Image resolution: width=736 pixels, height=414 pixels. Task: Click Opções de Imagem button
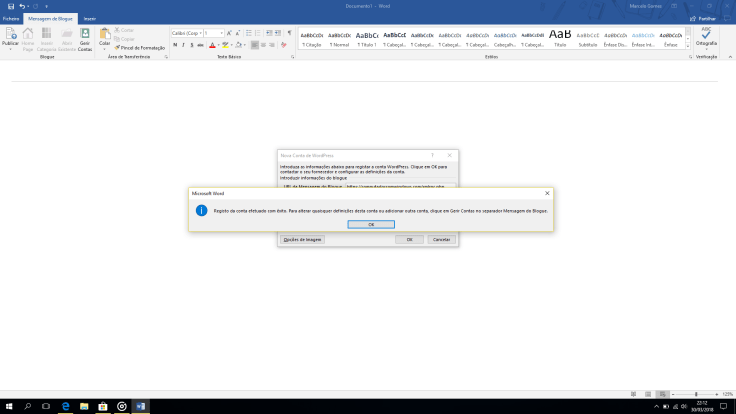(303, 240)
